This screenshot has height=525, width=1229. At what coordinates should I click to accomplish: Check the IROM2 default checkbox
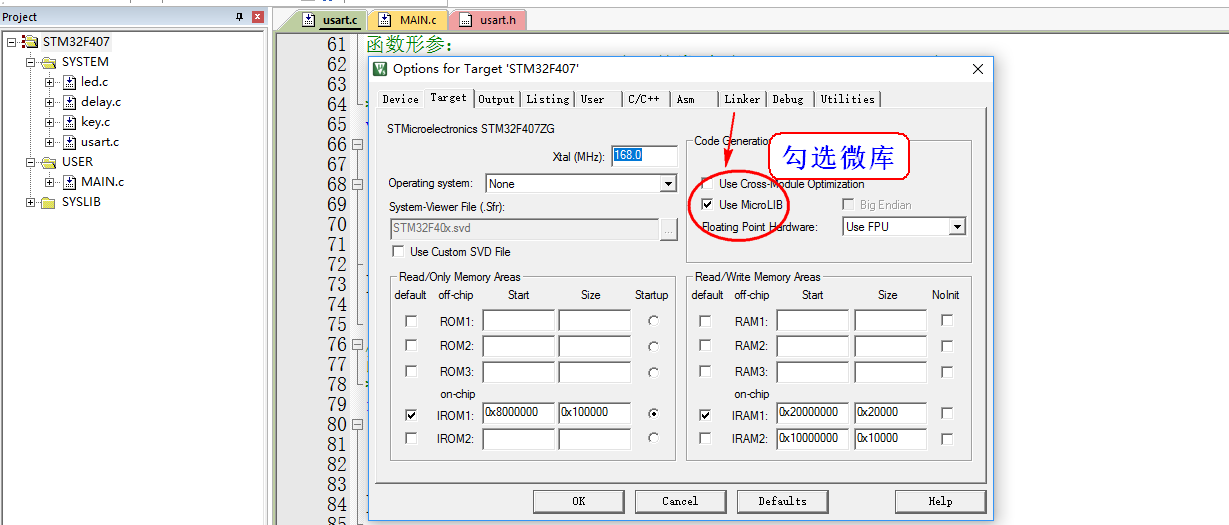411,438
